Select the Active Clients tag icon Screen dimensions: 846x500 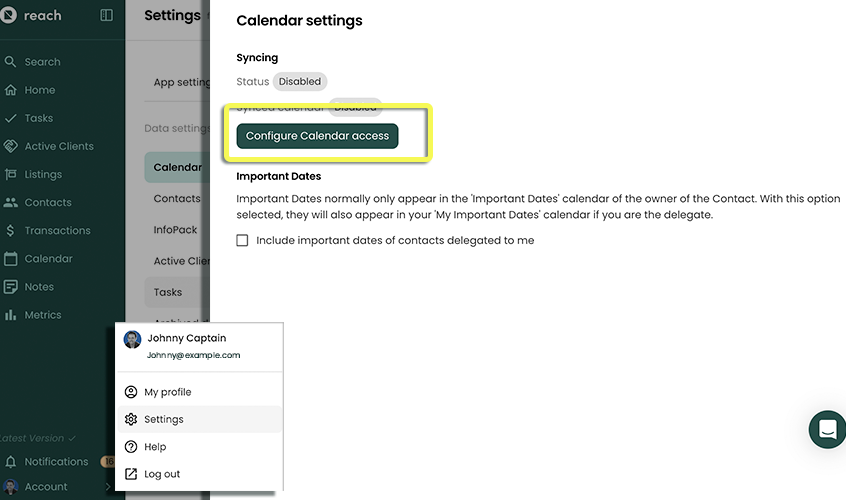coord(11,146)
